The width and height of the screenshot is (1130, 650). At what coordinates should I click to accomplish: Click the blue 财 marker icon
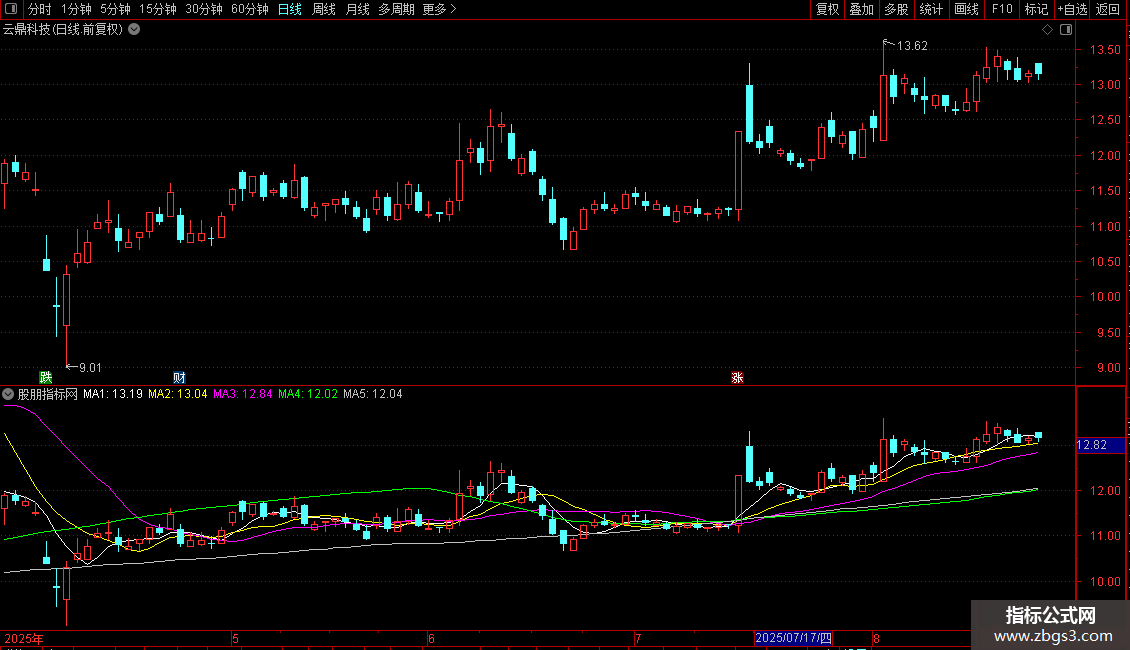click(179, 378)
